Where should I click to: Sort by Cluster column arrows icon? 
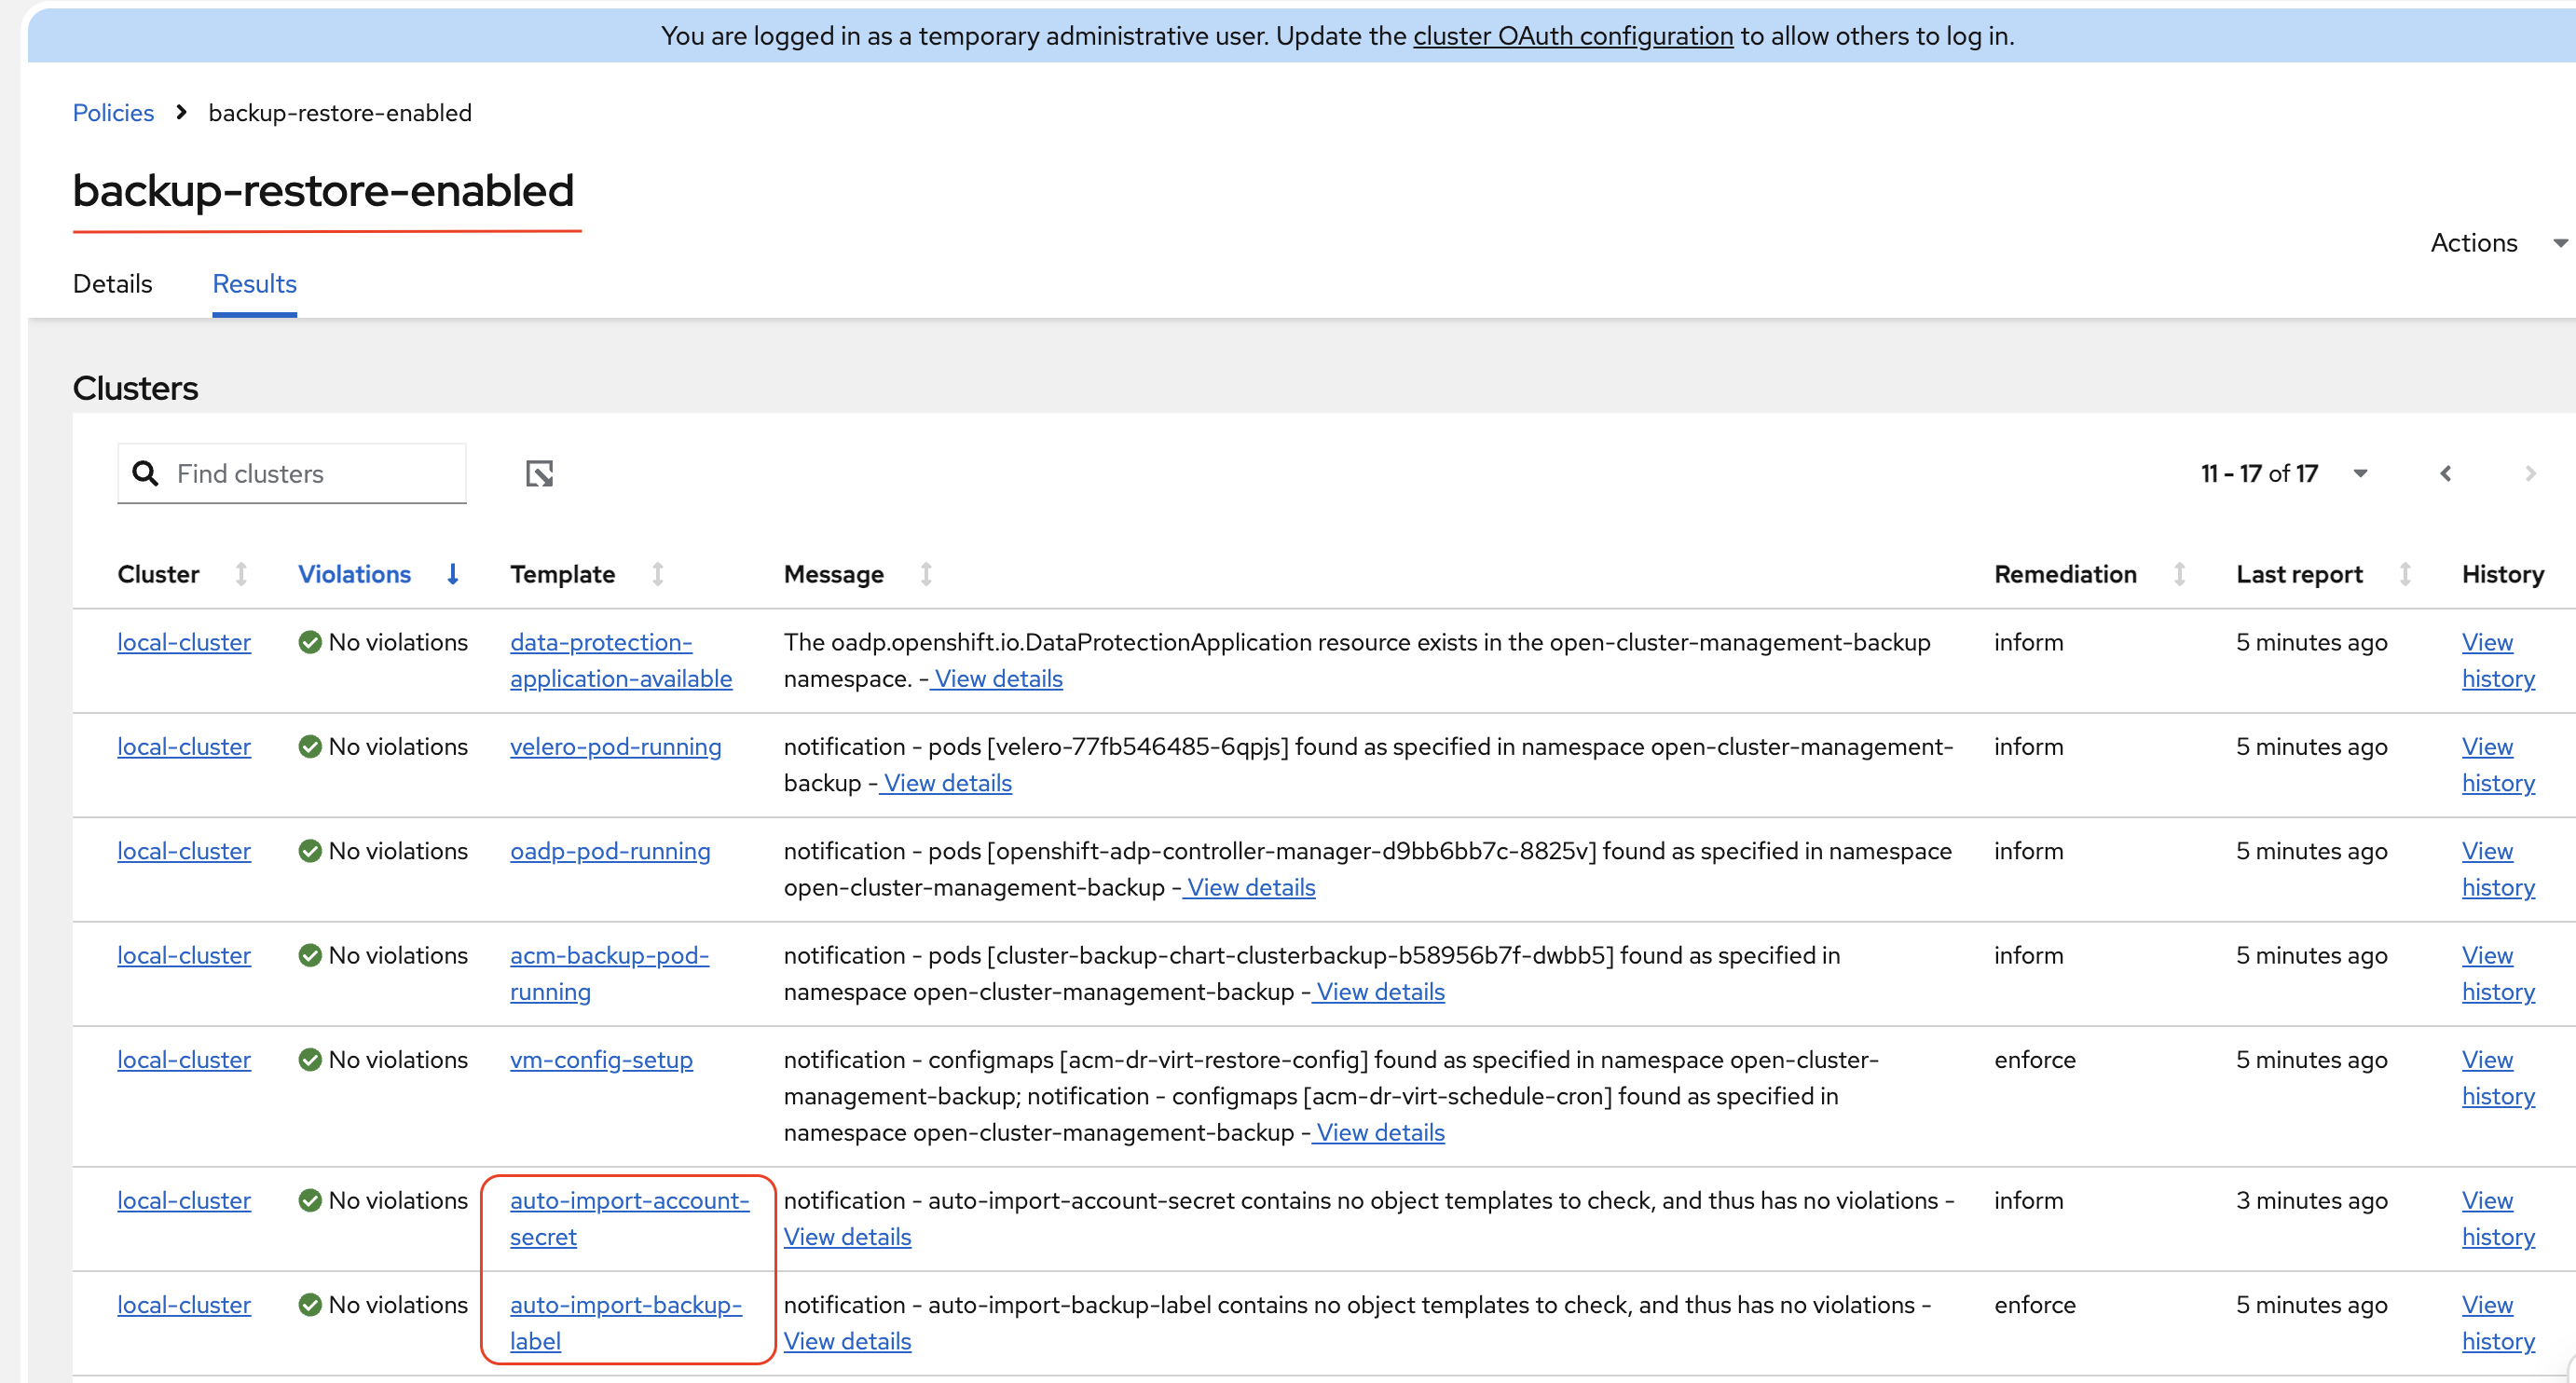(x=241, y=574)
